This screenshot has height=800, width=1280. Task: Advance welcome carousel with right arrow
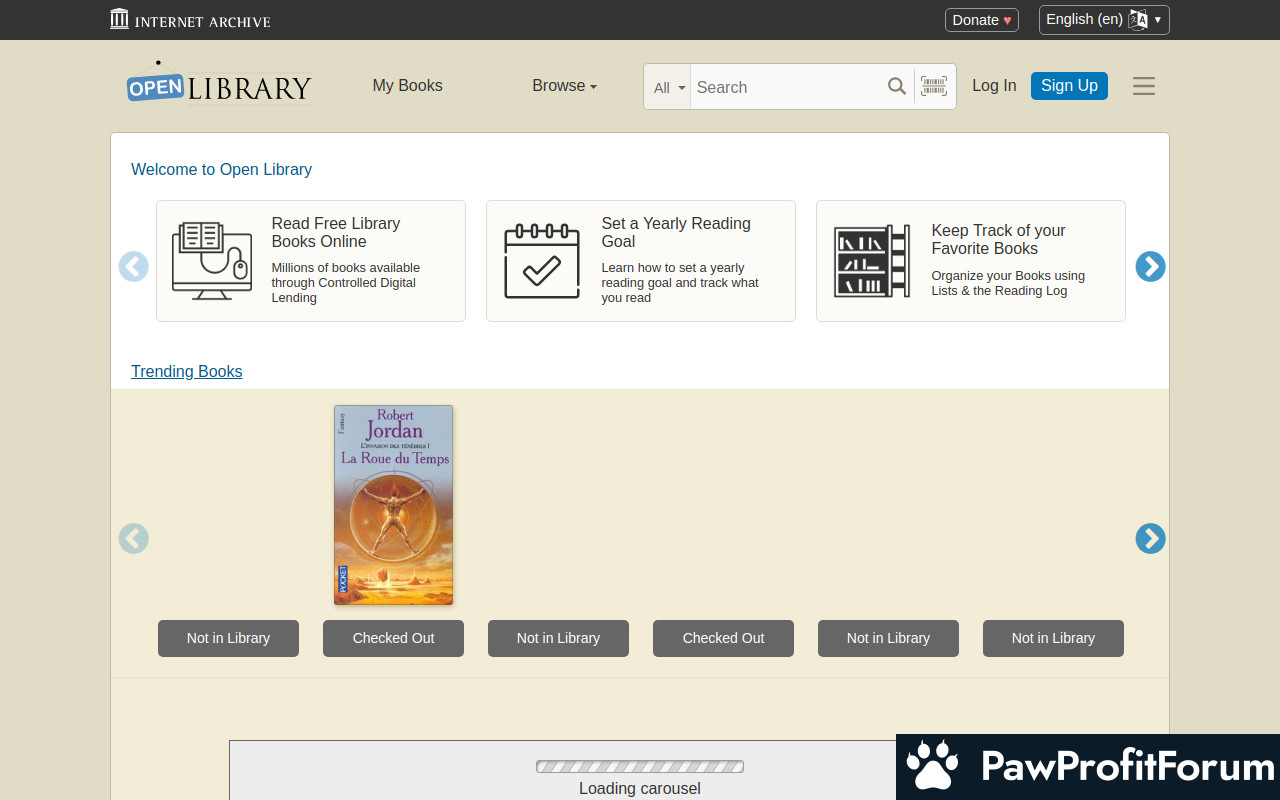tap(1150, 266)
